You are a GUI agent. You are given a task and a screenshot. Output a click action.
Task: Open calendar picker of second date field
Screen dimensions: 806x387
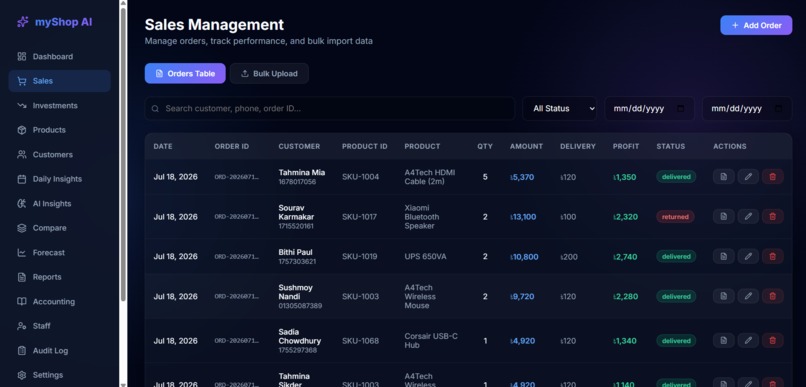[x=778, y=108]
